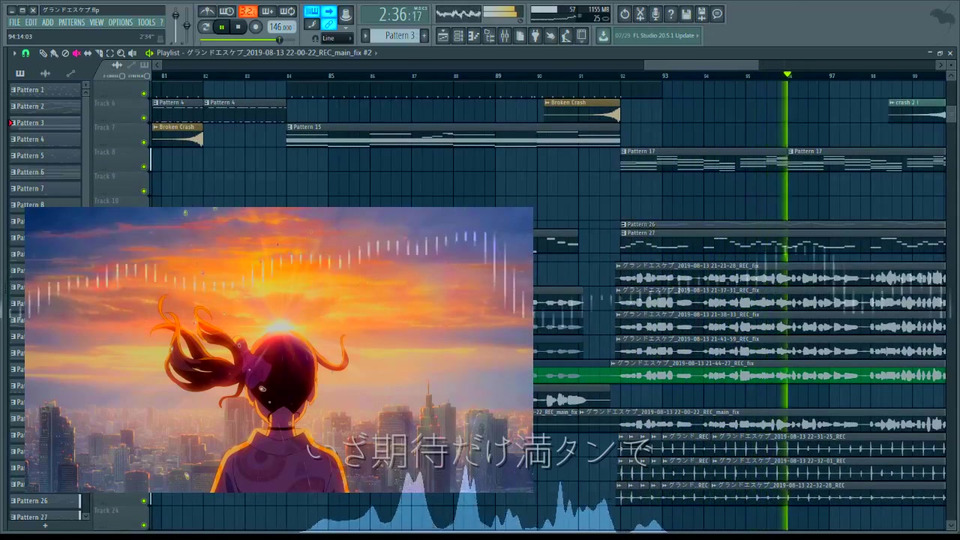Open the Mixer icon

[x=504, y=36]
